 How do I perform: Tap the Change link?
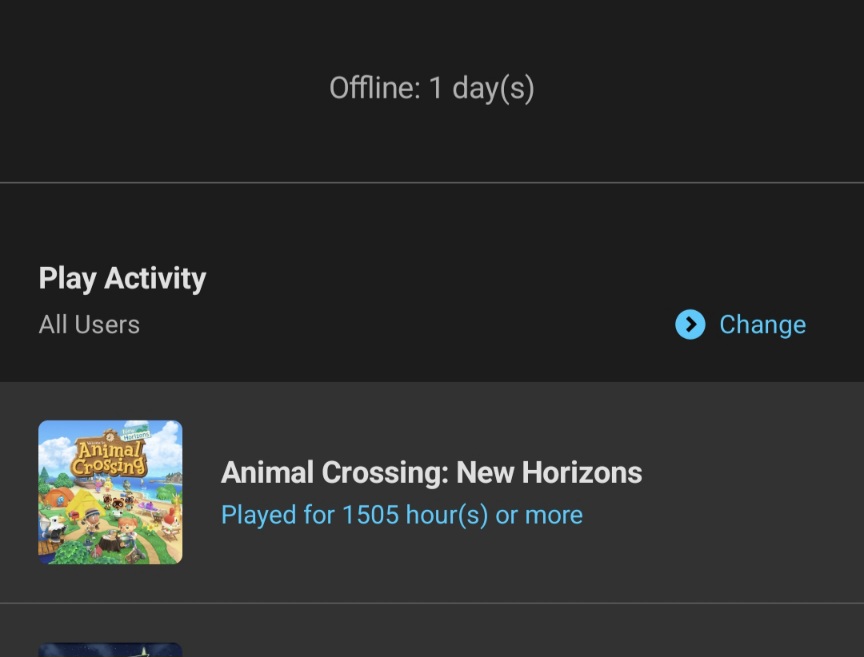tap(762, 325)
